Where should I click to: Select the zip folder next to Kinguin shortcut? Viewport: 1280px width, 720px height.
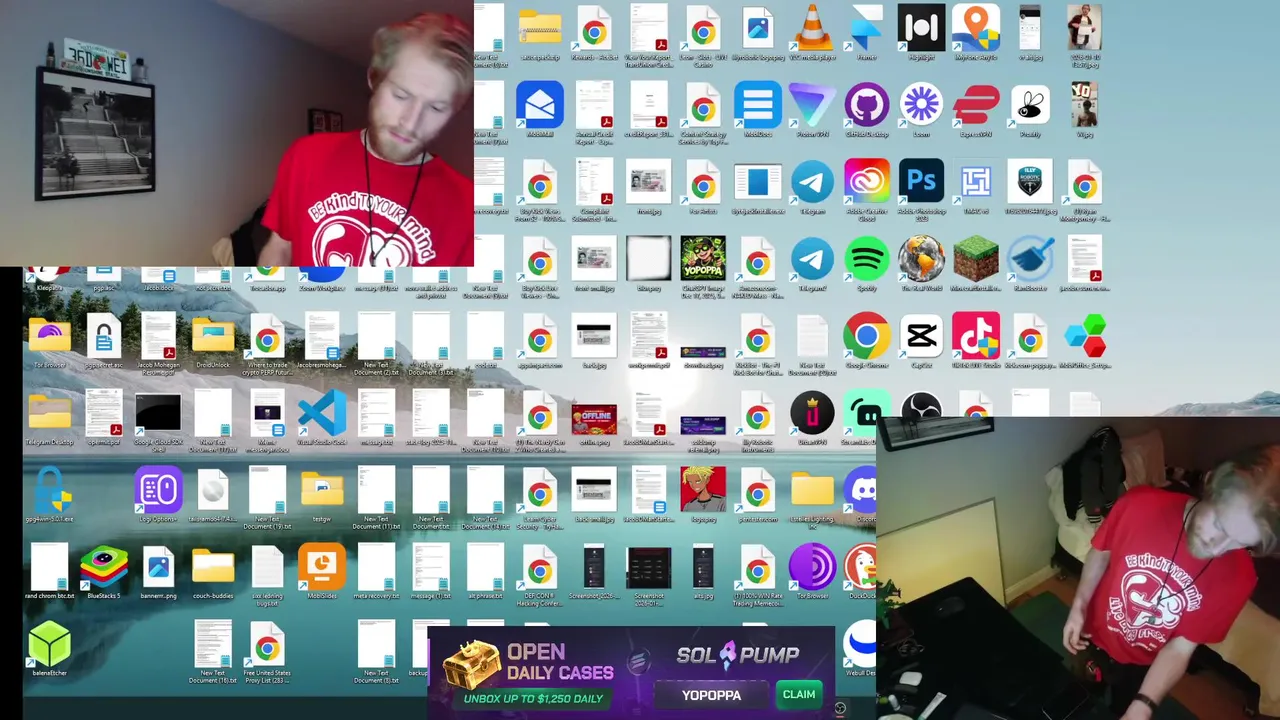(540, 28)
